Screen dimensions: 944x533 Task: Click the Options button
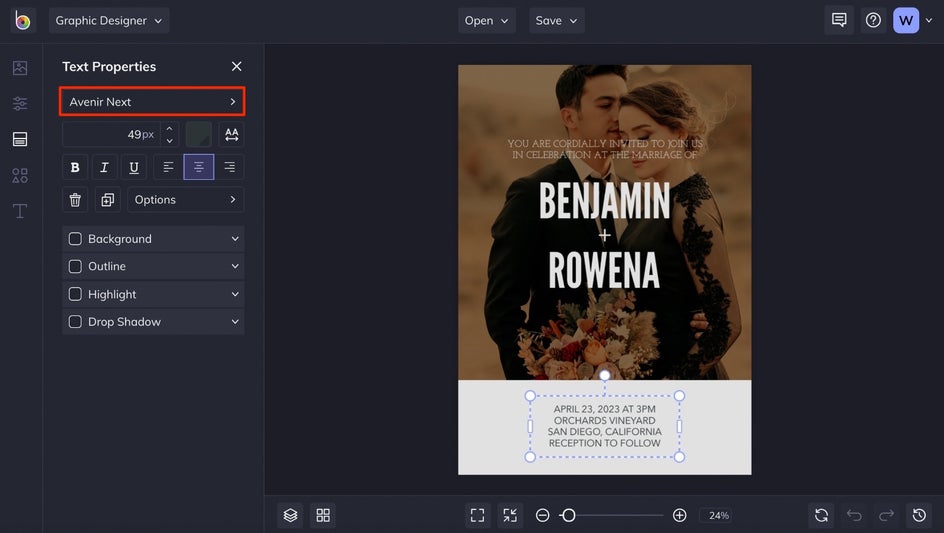point(185,200)
